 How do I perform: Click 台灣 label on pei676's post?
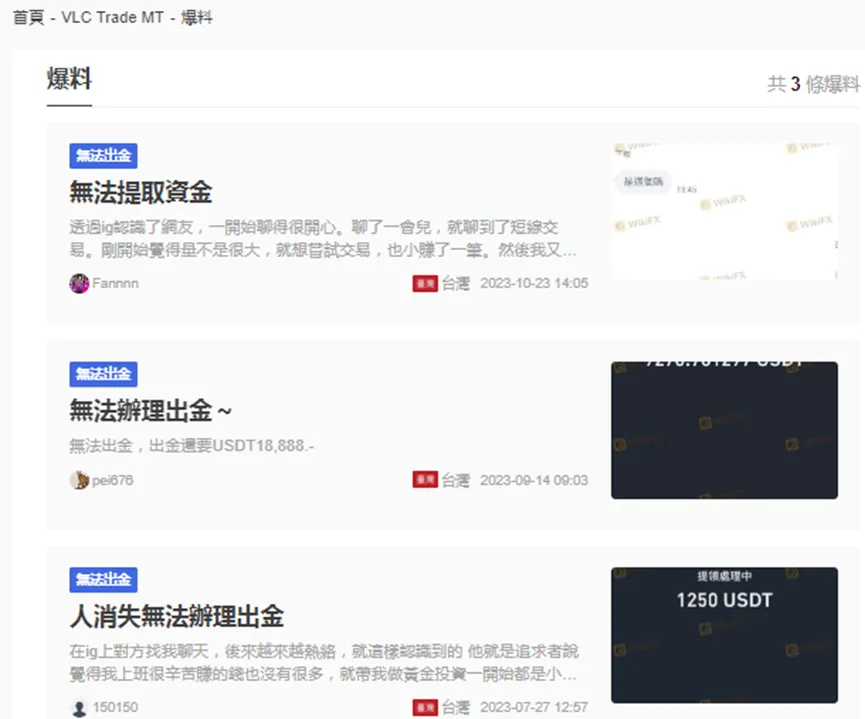456,480
